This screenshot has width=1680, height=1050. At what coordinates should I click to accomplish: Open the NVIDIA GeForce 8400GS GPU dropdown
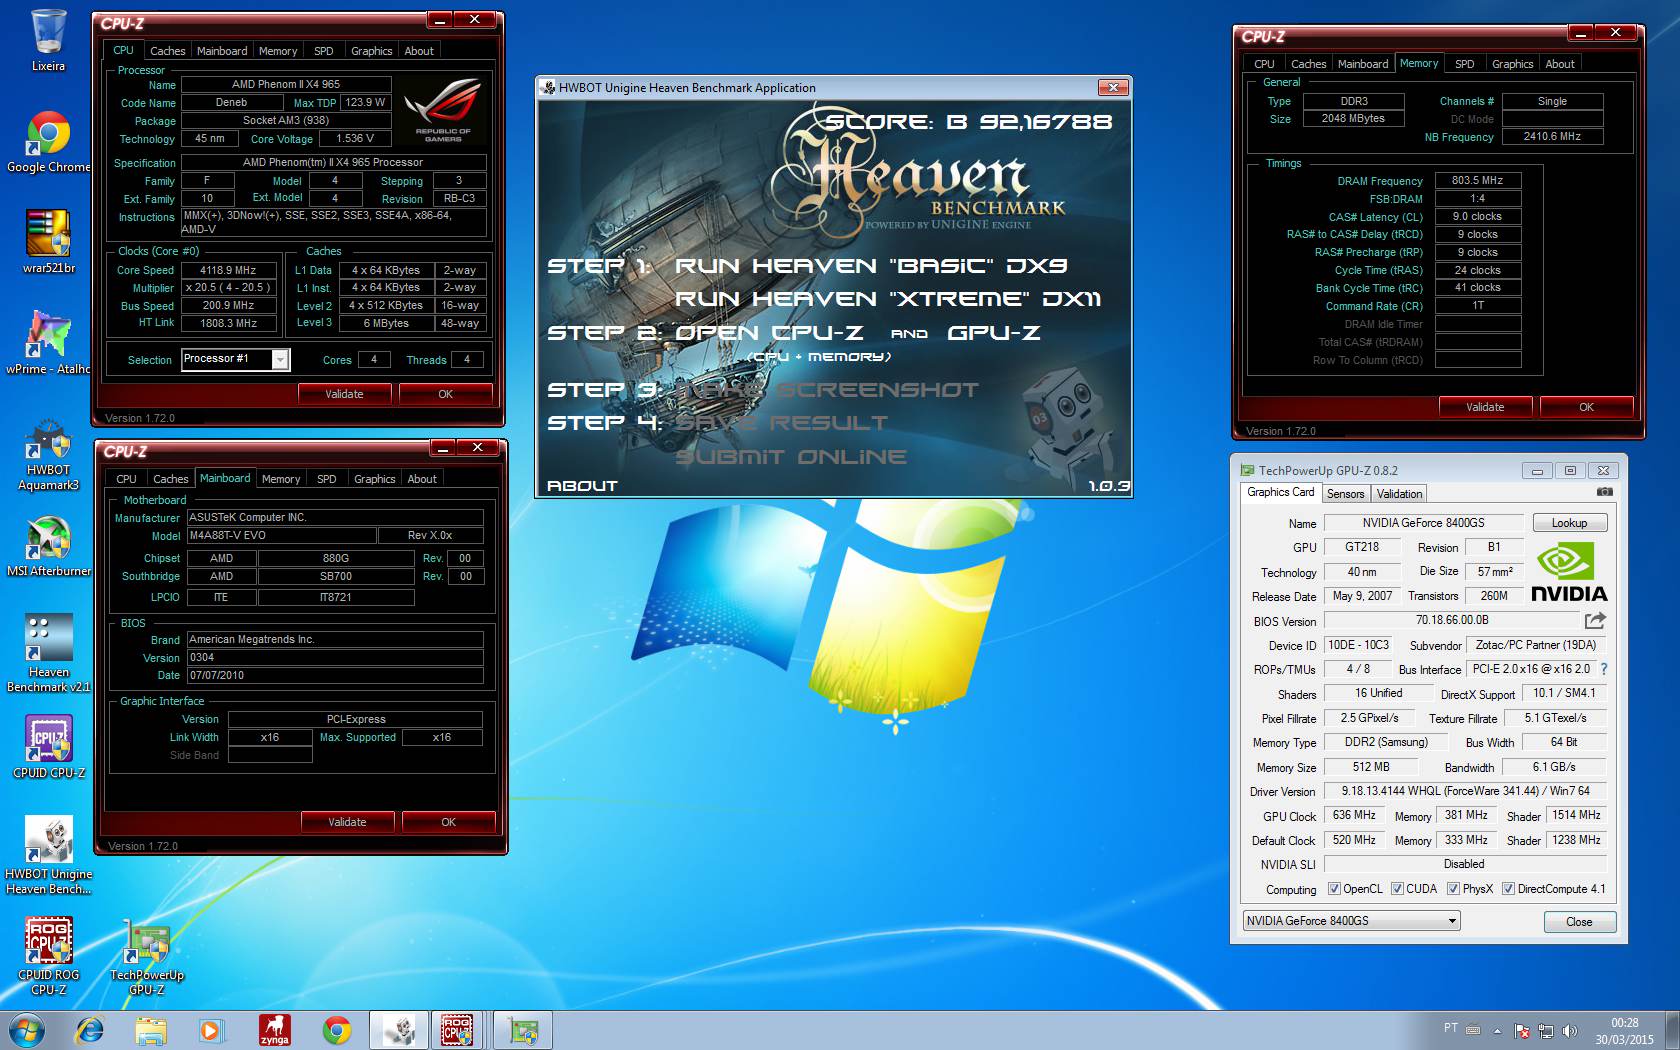pos(1352,921)
